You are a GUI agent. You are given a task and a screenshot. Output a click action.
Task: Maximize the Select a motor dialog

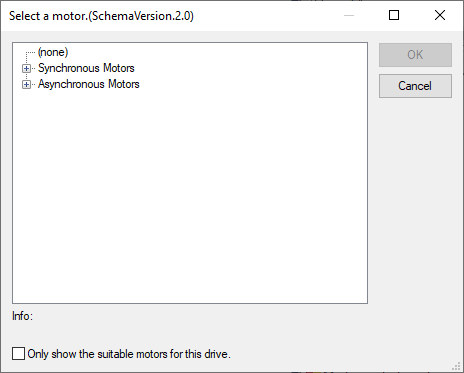click(394, 15)
